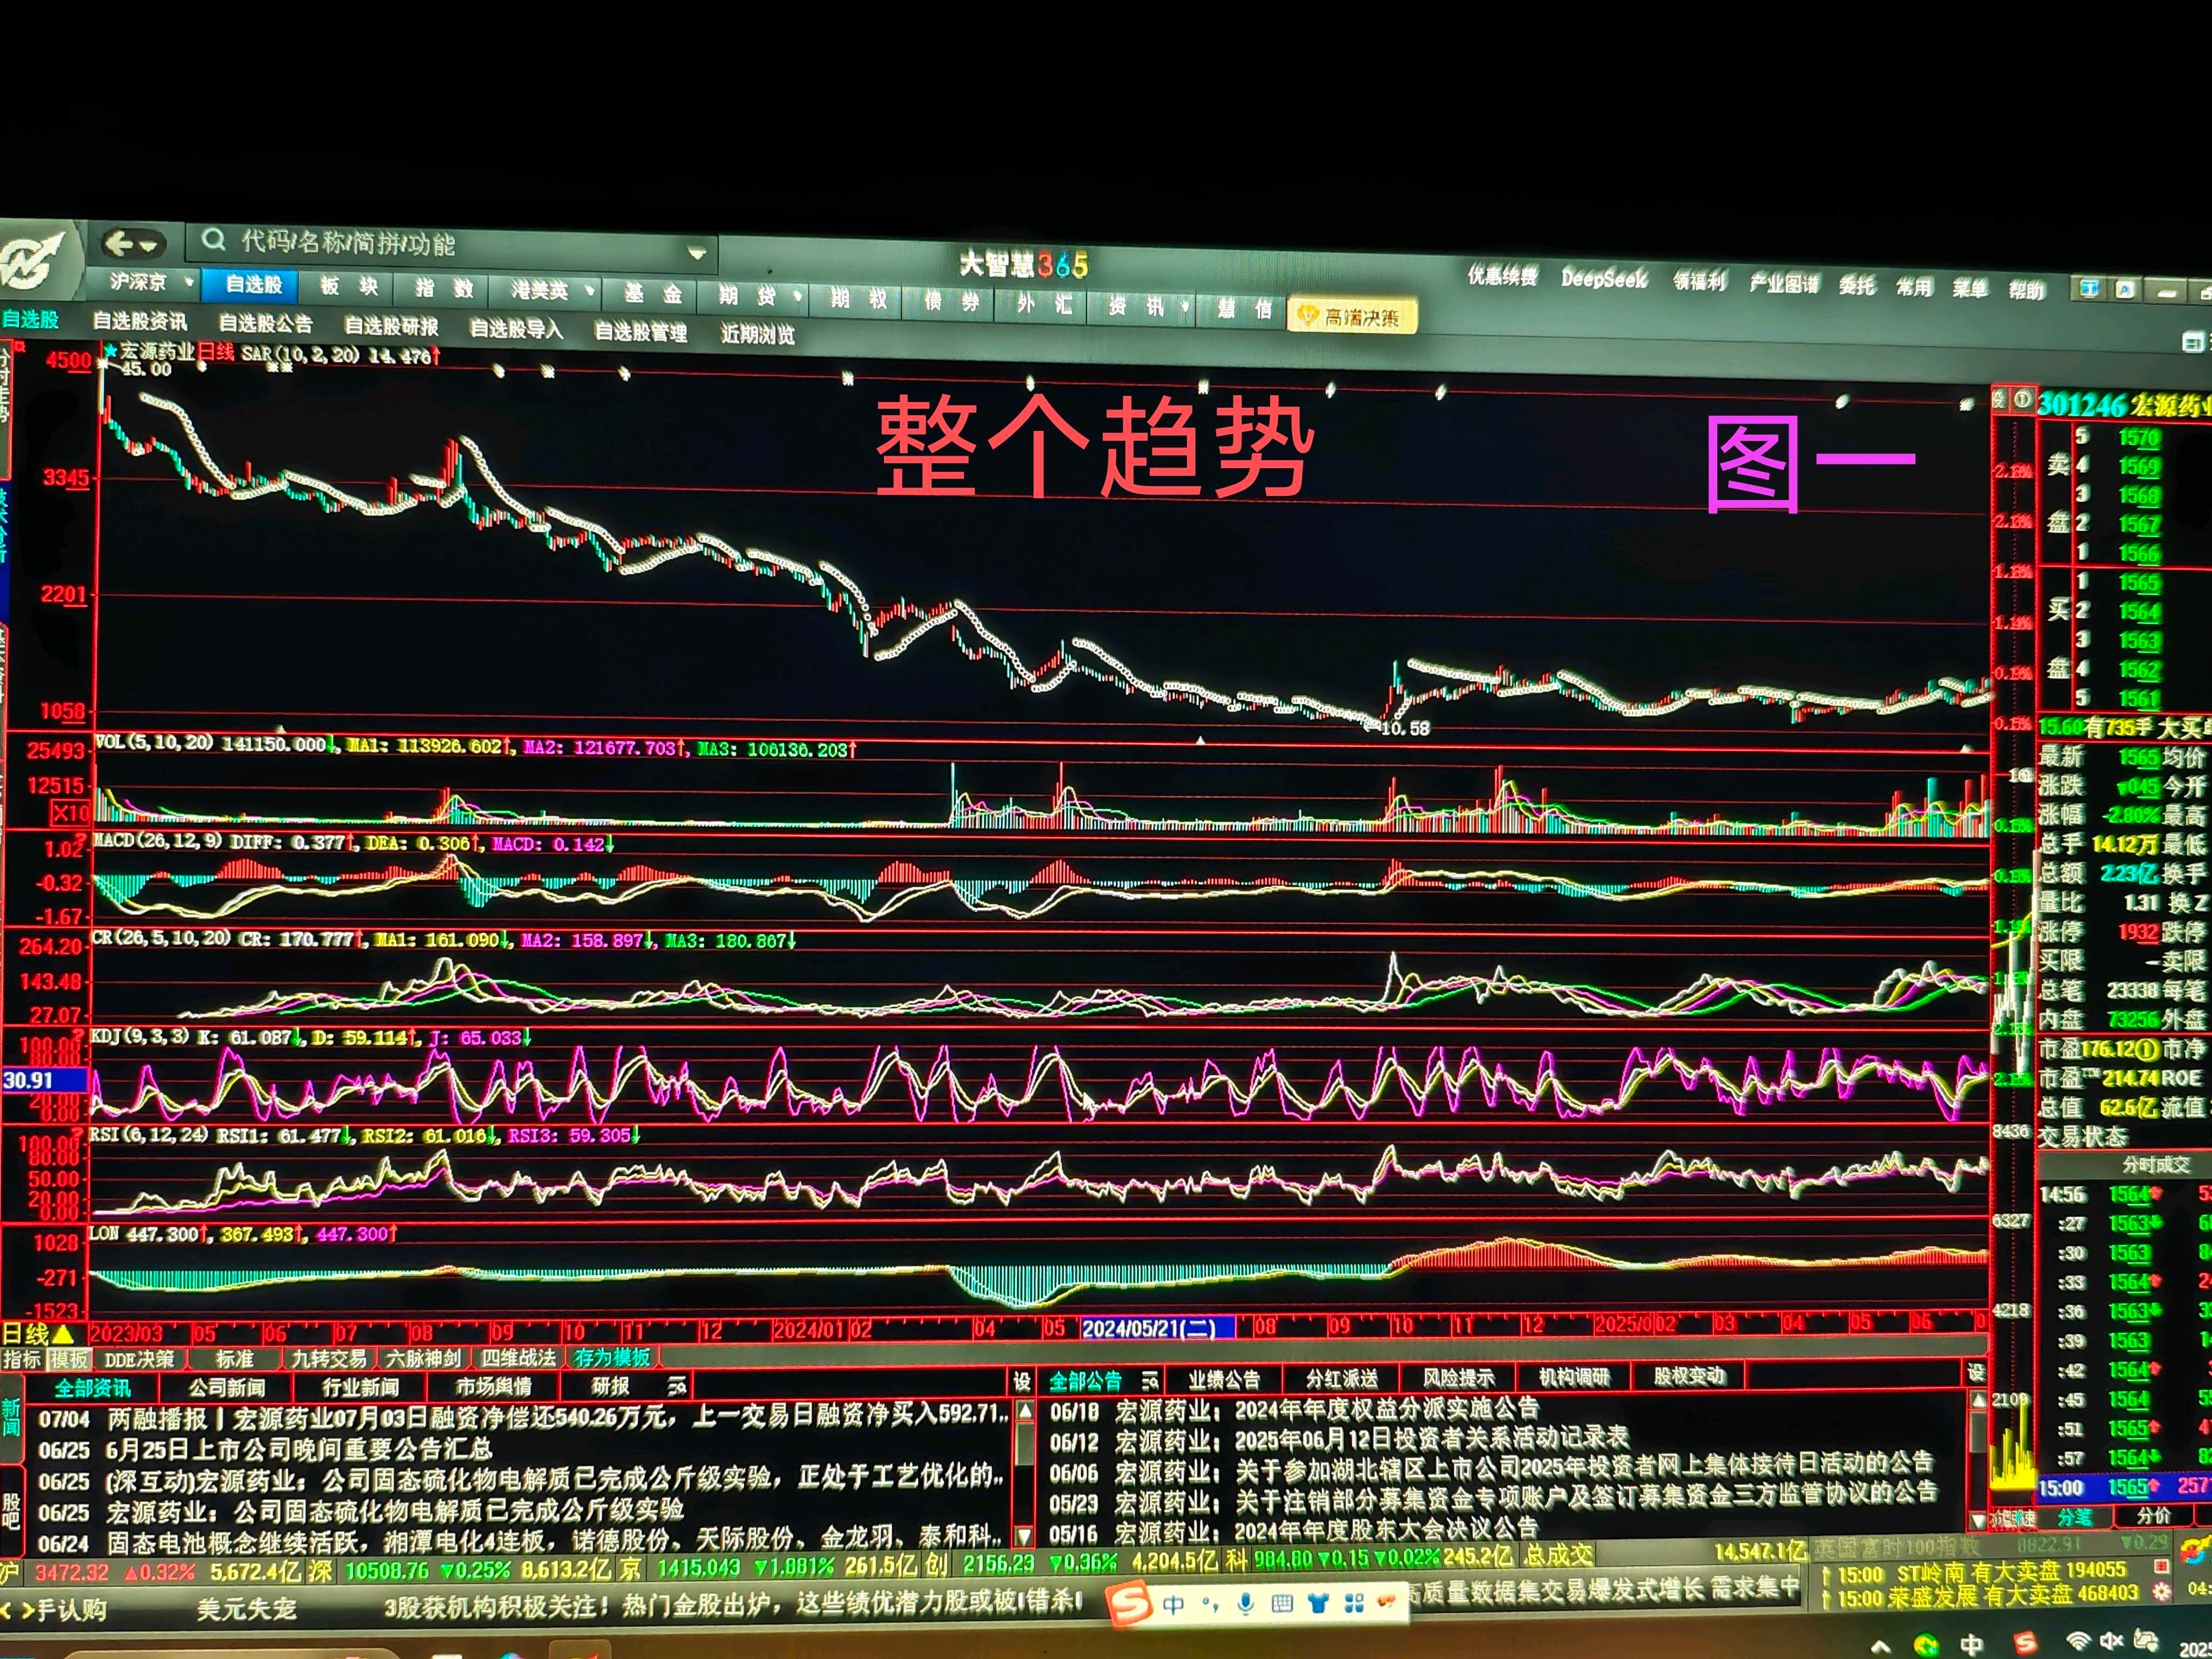Viewport: 2212px width, 1659px height.
Task: Apply the 四维战法 template
Action: tap(518, 1358)
